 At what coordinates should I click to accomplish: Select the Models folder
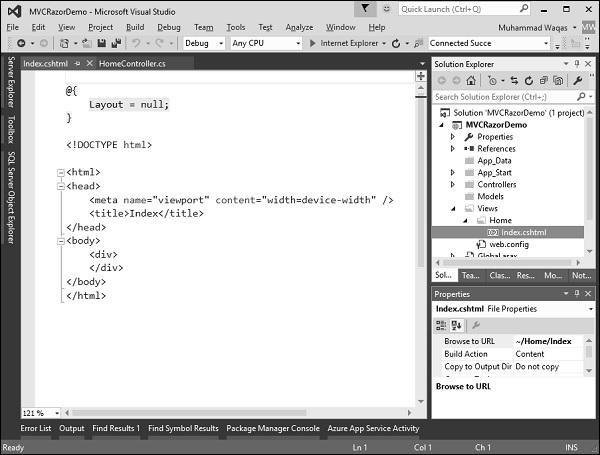pos(490,196)
